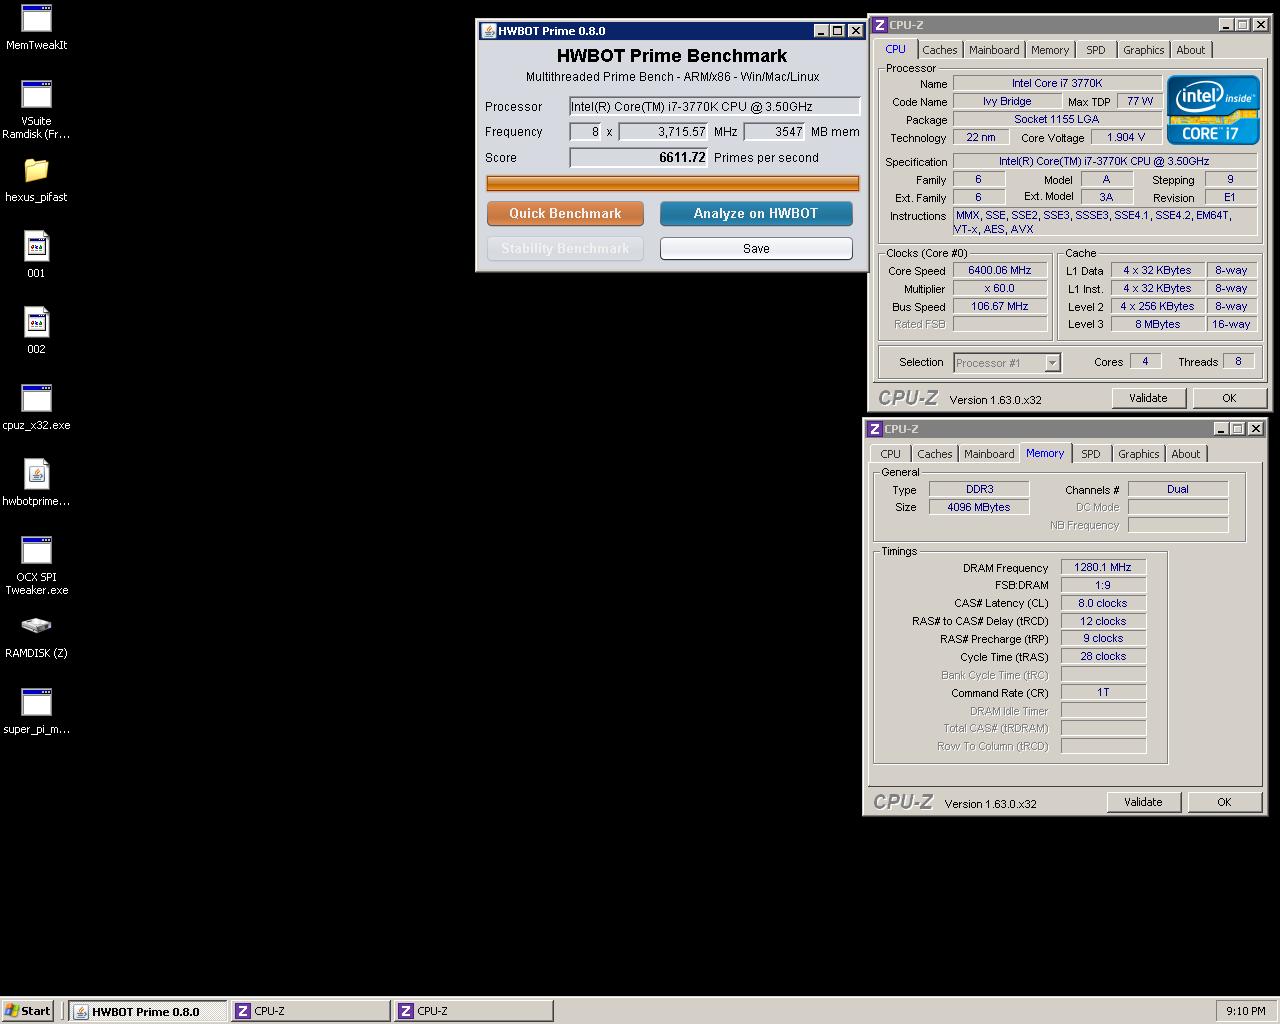Open About tab in top CPU-Z window
1280x1024 pixels.
(x=1191, y=50)
